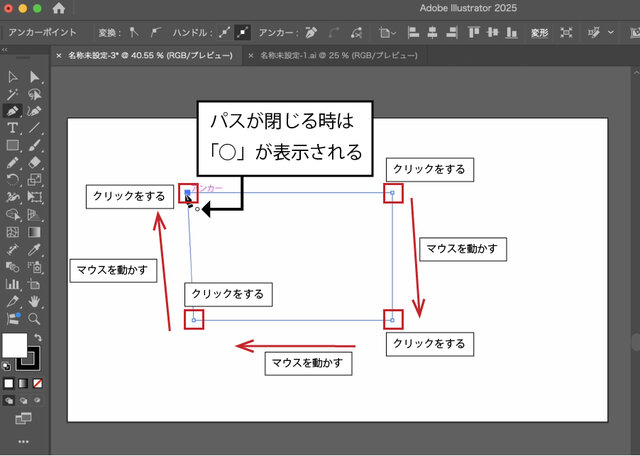Convert selected anchor to smooth

coord(156,32)
